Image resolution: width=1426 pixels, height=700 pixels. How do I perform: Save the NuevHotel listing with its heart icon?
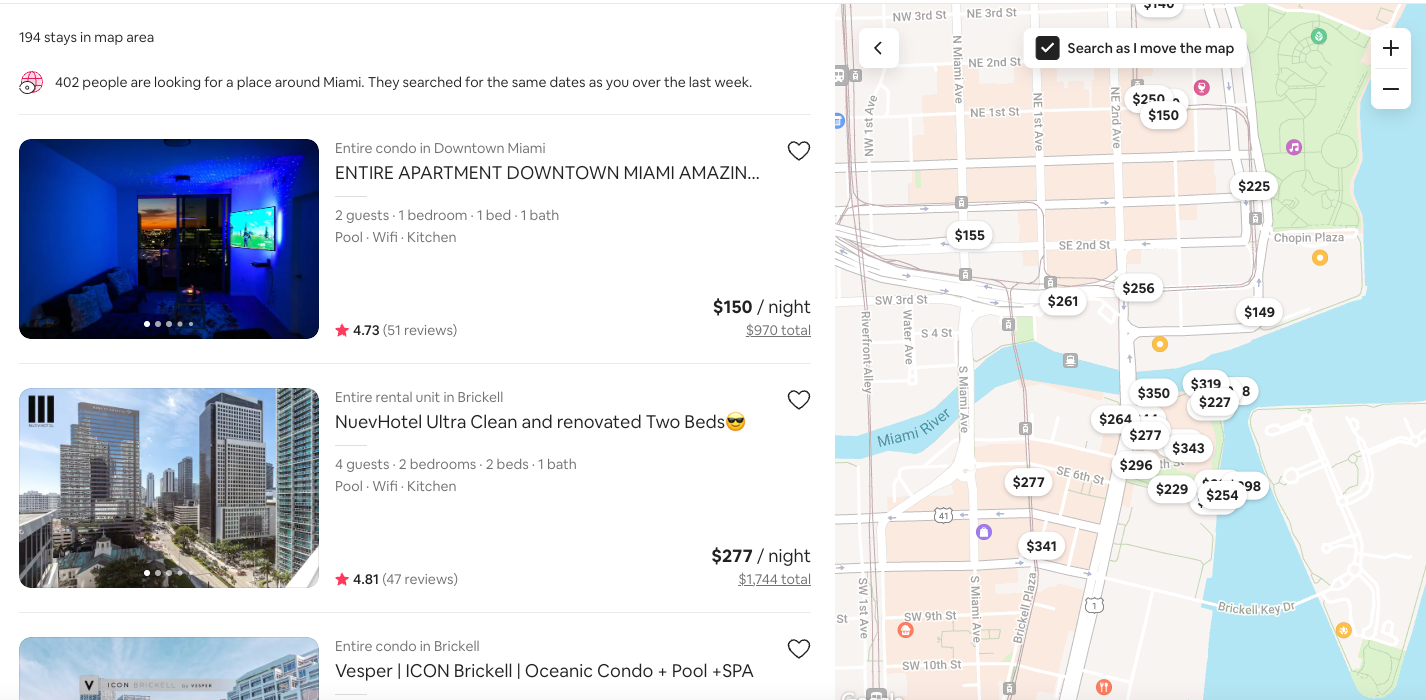point(798,400)
